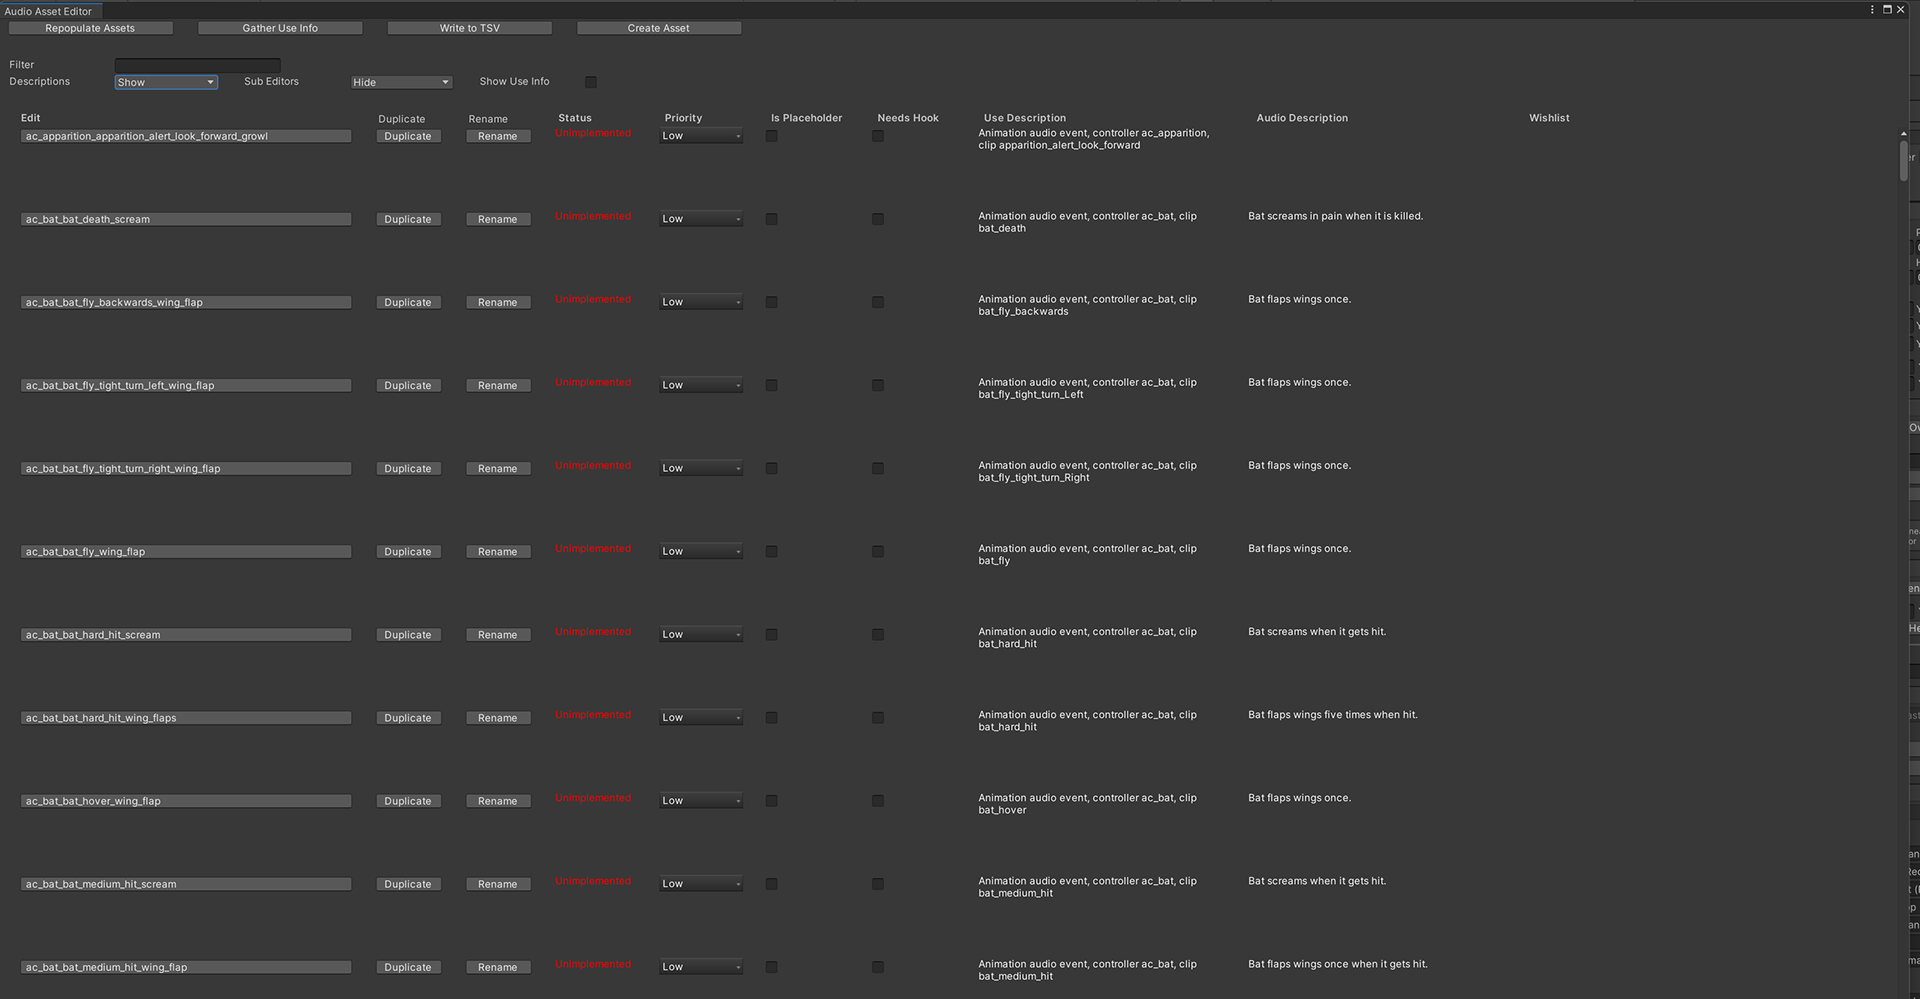Open the ac_bat_bat_medium_hit_scream asset
The width and height of the screenshot is (1920, 999).
point(186,884)
